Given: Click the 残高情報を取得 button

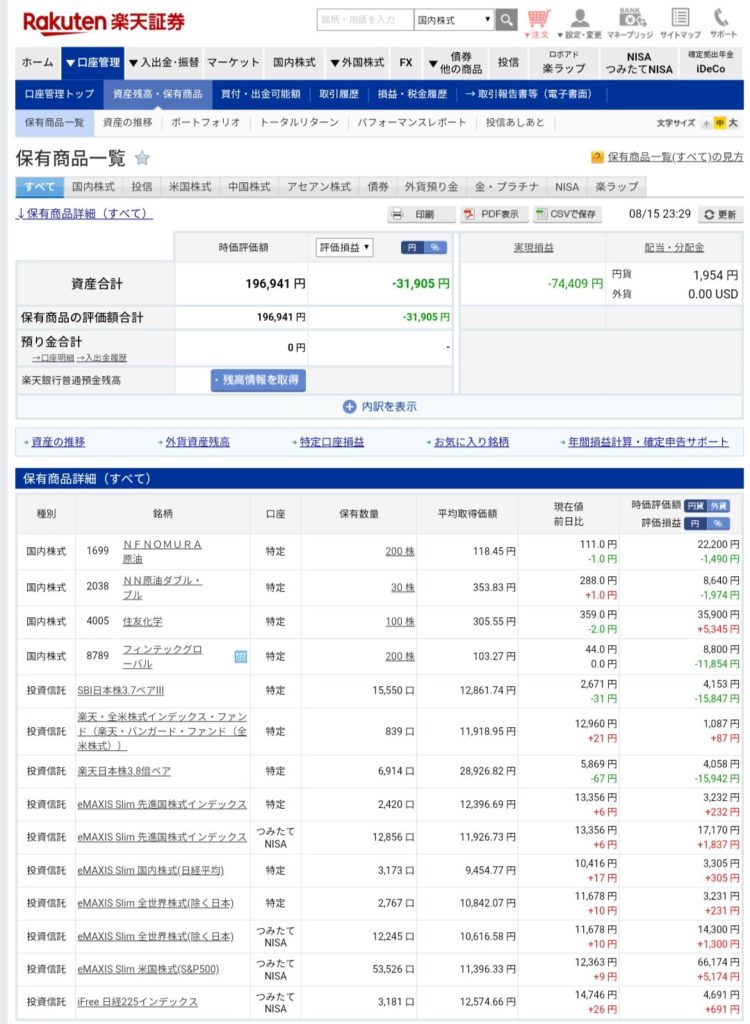Looking at the screenshot, I should point(258,380).
